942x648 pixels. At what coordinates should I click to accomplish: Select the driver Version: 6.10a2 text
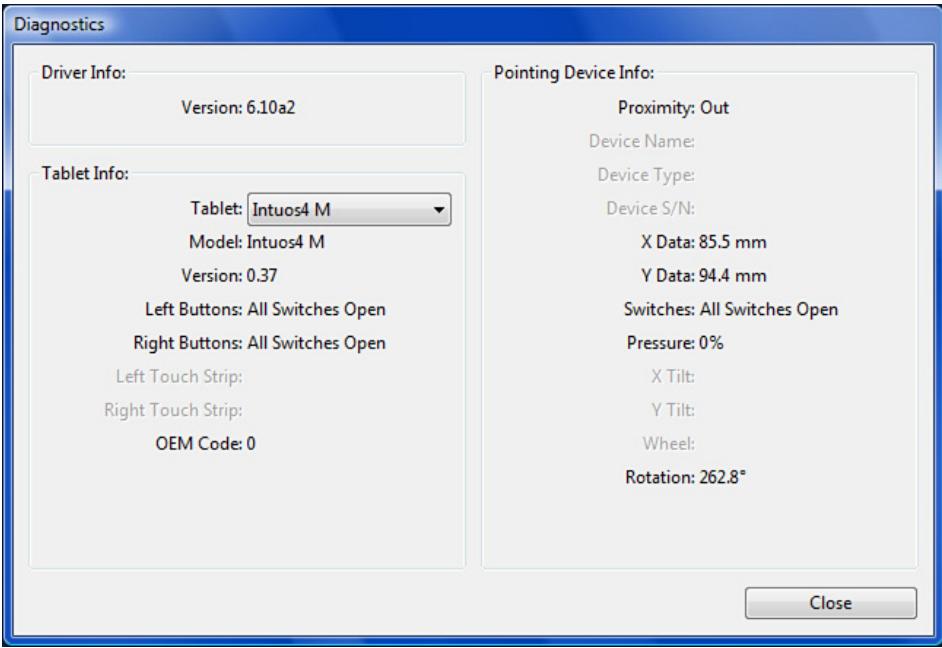pos(239,107)
